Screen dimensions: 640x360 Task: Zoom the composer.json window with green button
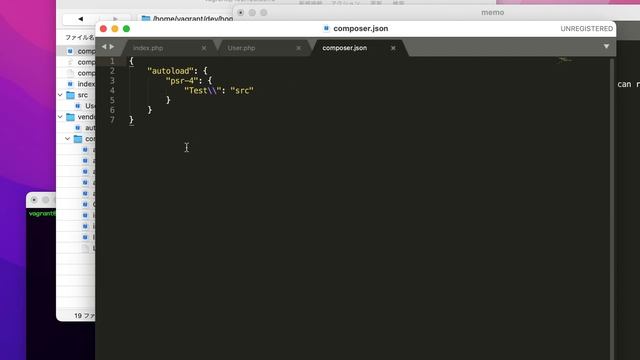pyautogui.click(x=127, y=29)
